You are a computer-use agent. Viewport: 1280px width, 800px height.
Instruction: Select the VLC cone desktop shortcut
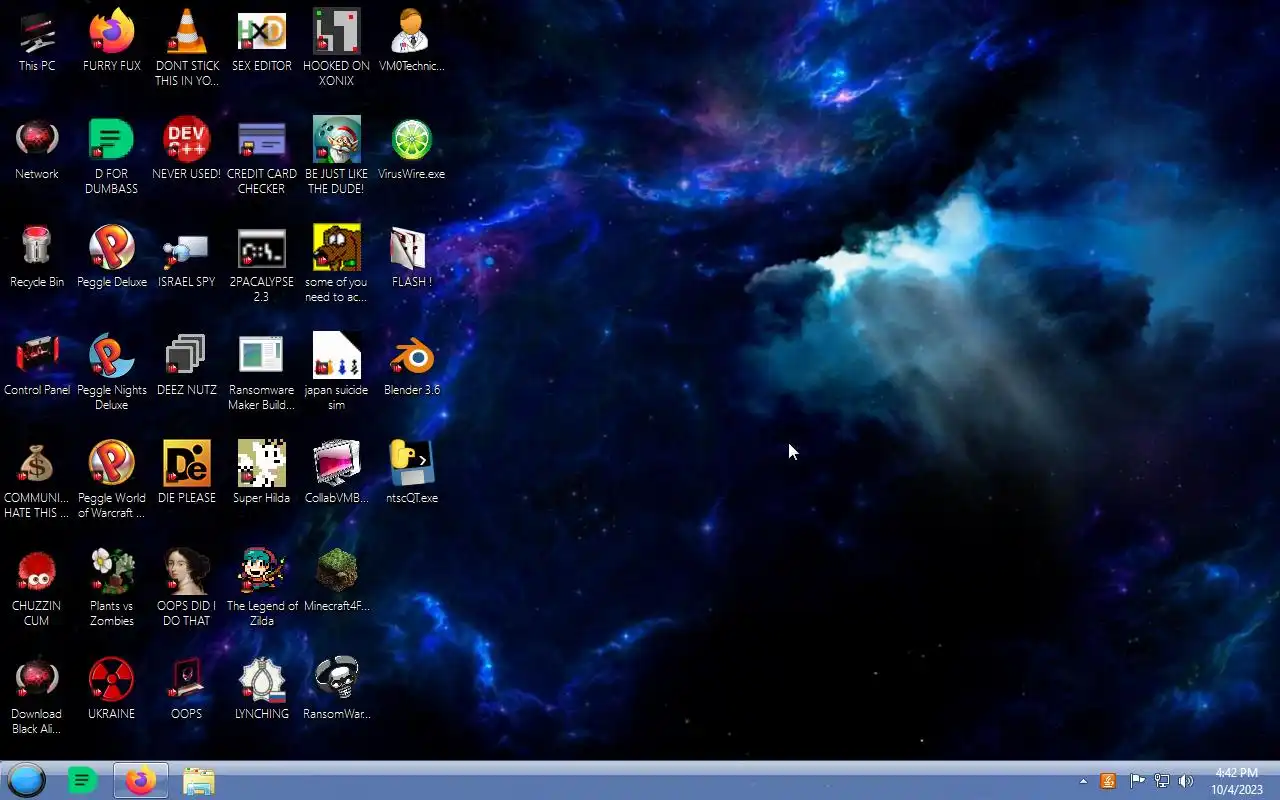[187, 49]
